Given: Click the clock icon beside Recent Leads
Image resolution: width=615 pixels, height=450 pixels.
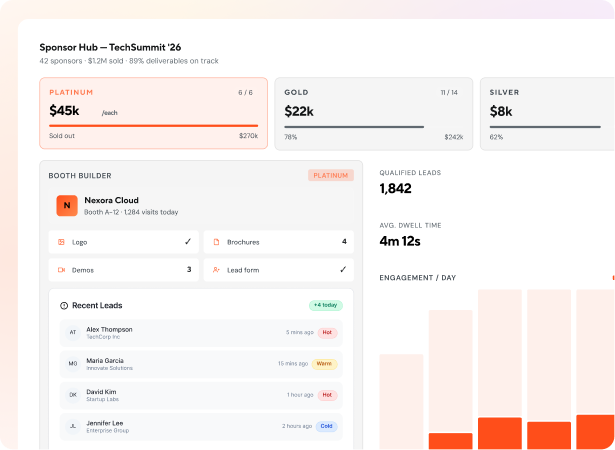Looking at the screenshot, I should pos(64,306).
